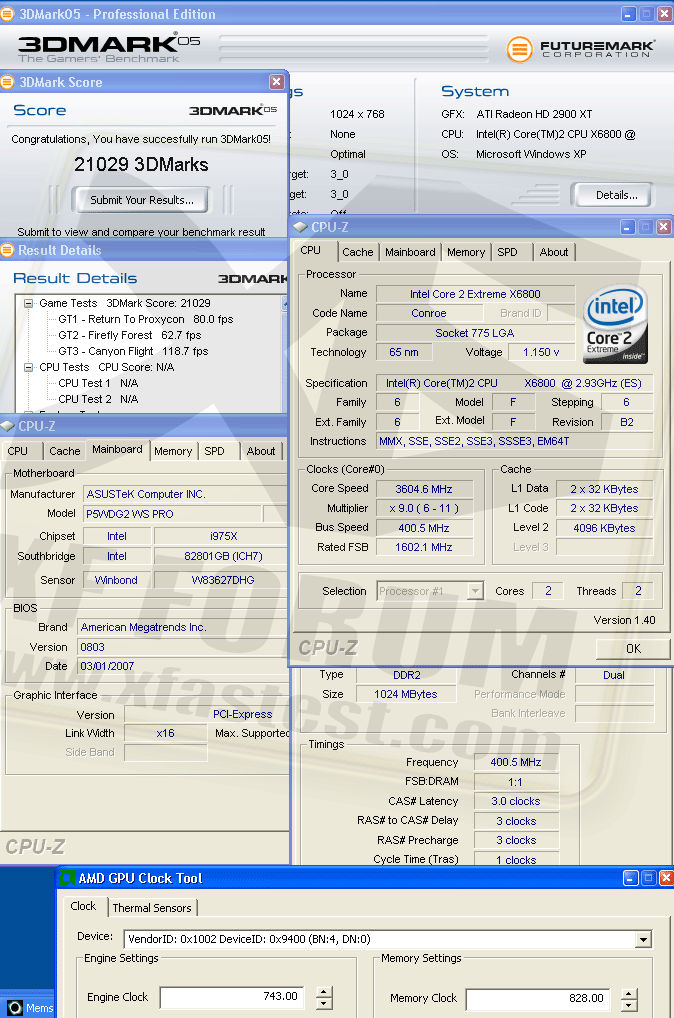This screenshot has height=1018, width=674.
Task: Decrease Engine Clock with down arrow
Action: pyautogui.click(x=324, y=1003)
